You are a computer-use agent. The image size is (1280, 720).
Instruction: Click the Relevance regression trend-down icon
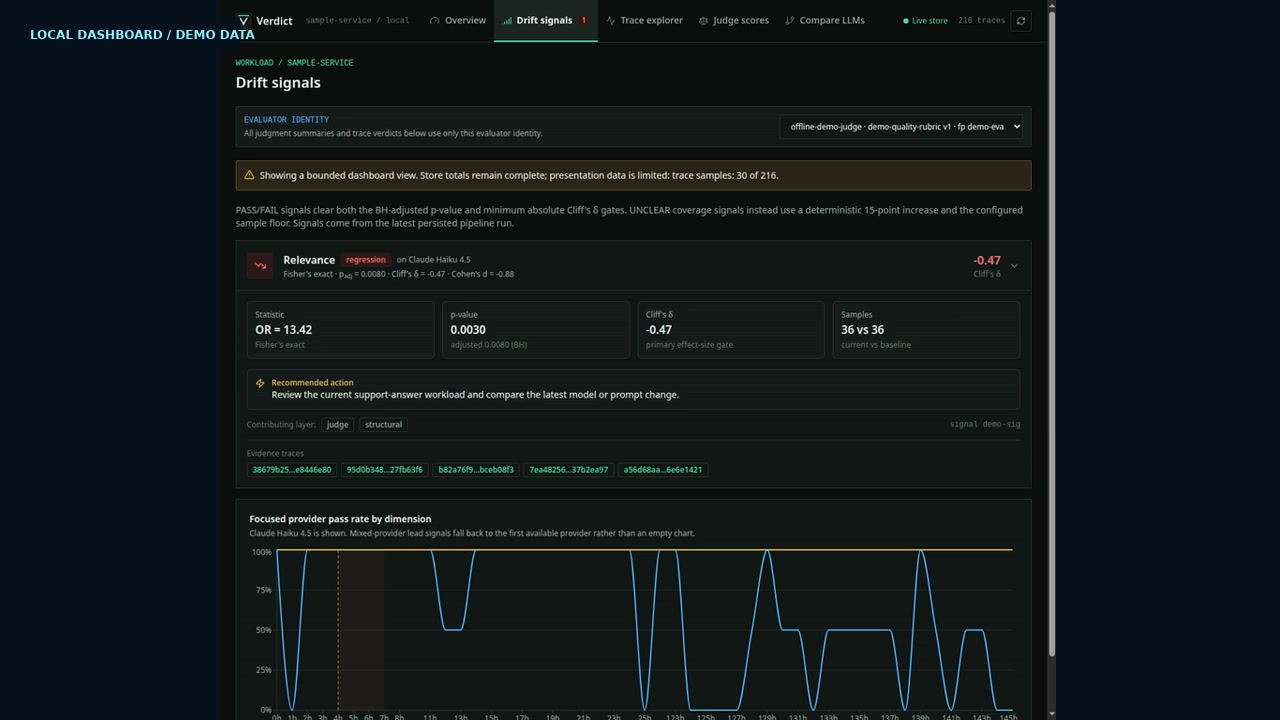pos(260,265)
